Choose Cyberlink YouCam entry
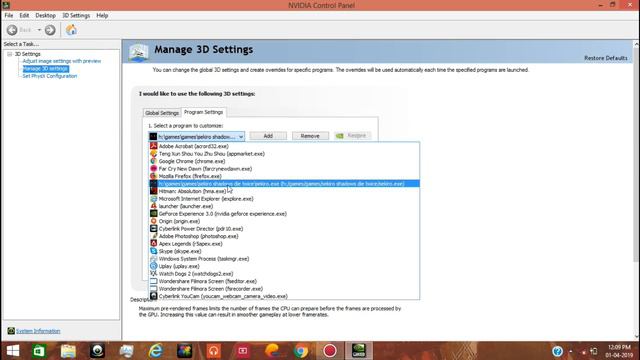 [284, 296]
